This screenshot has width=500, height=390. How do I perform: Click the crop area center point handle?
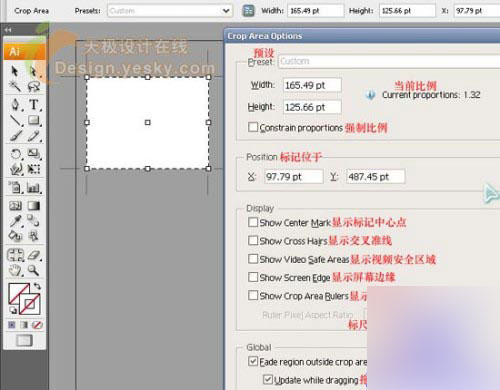[x=148, y=123]
